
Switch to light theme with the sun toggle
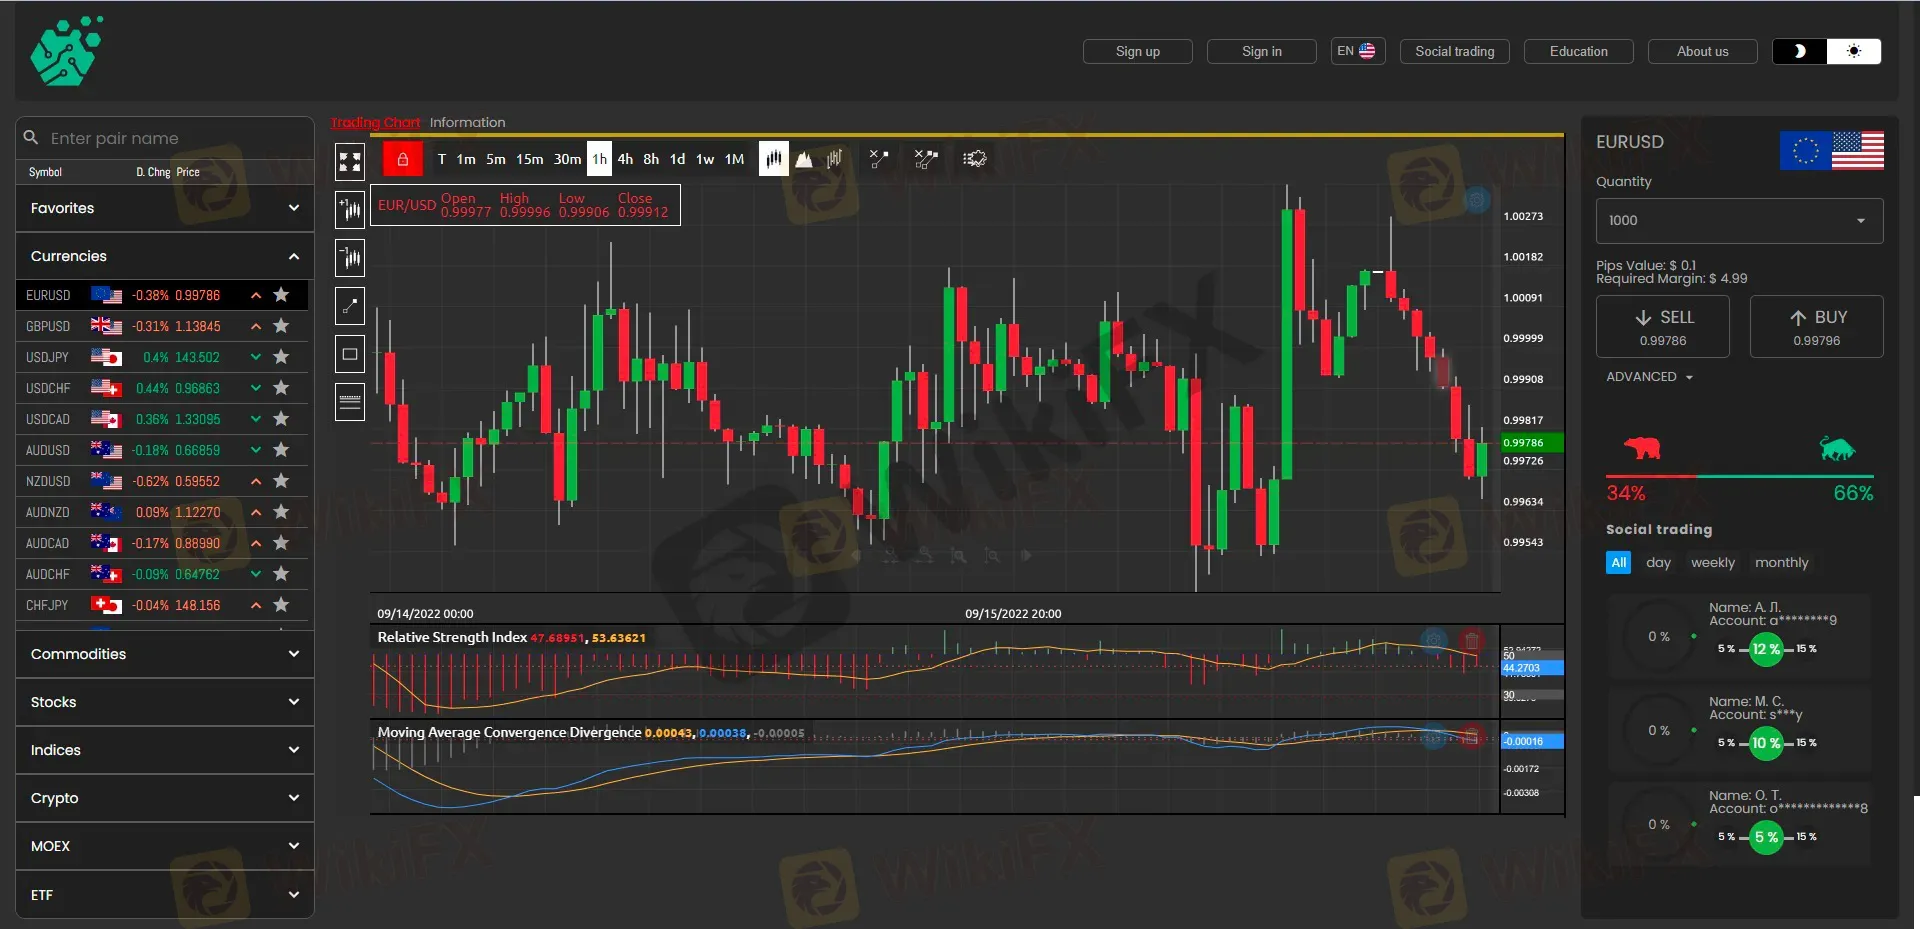[1855, 51]
